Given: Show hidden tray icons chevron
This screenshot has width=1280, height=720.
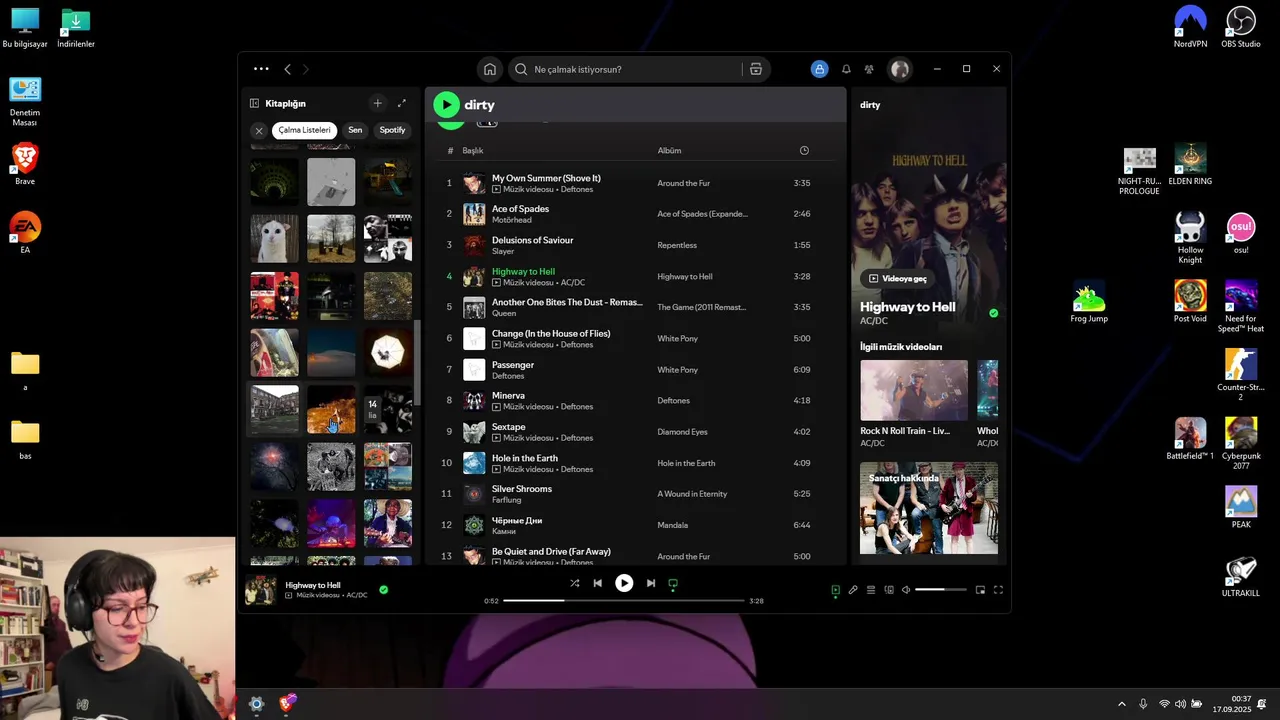Looking at the screenshot, I should [1121, 704].
